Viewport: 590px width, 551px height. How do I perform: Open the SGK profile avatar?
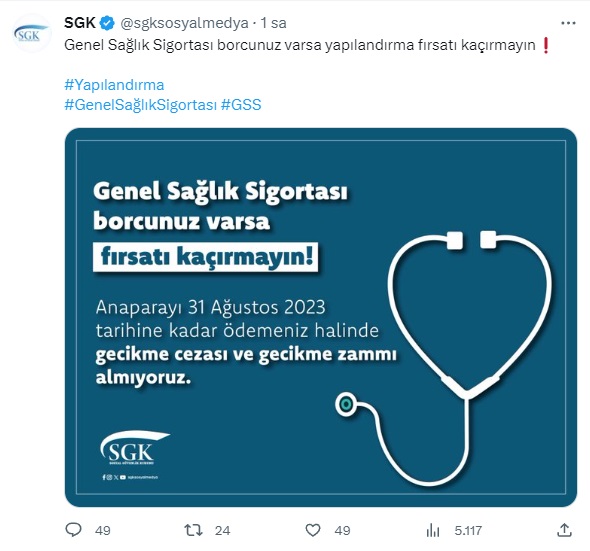[32, 33]
